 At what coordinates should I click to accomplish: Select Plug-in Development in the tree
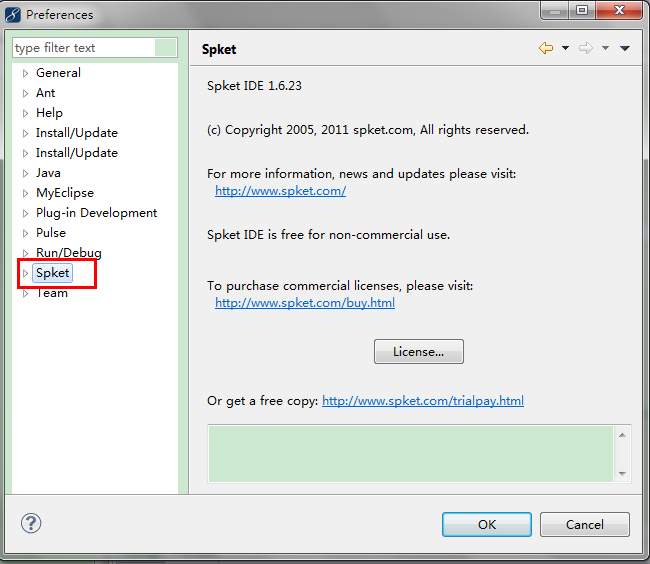point(97,213)
